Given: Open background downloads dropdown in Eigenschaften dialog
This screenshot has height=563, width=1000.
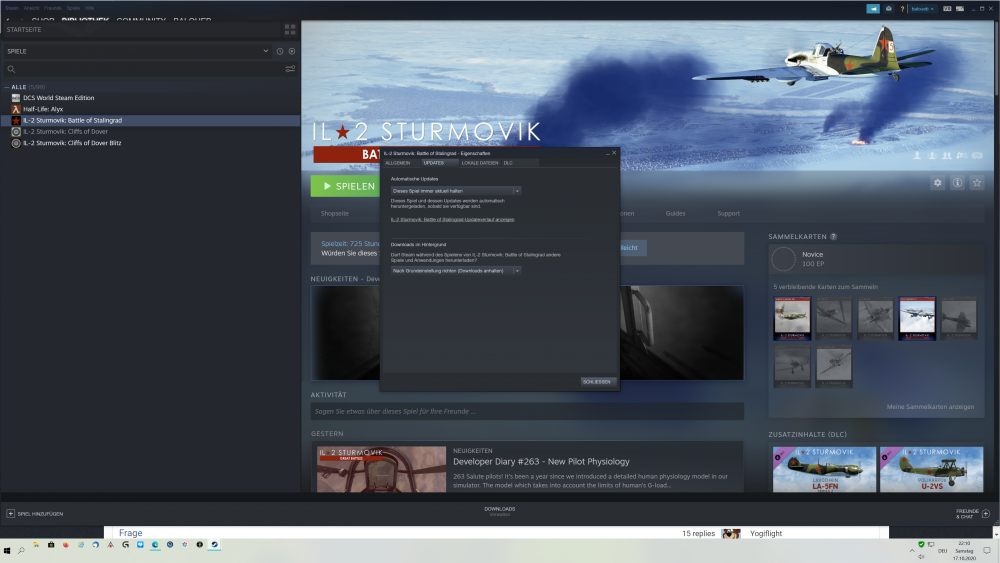Looking at the screenshot, I should (455, 270).
